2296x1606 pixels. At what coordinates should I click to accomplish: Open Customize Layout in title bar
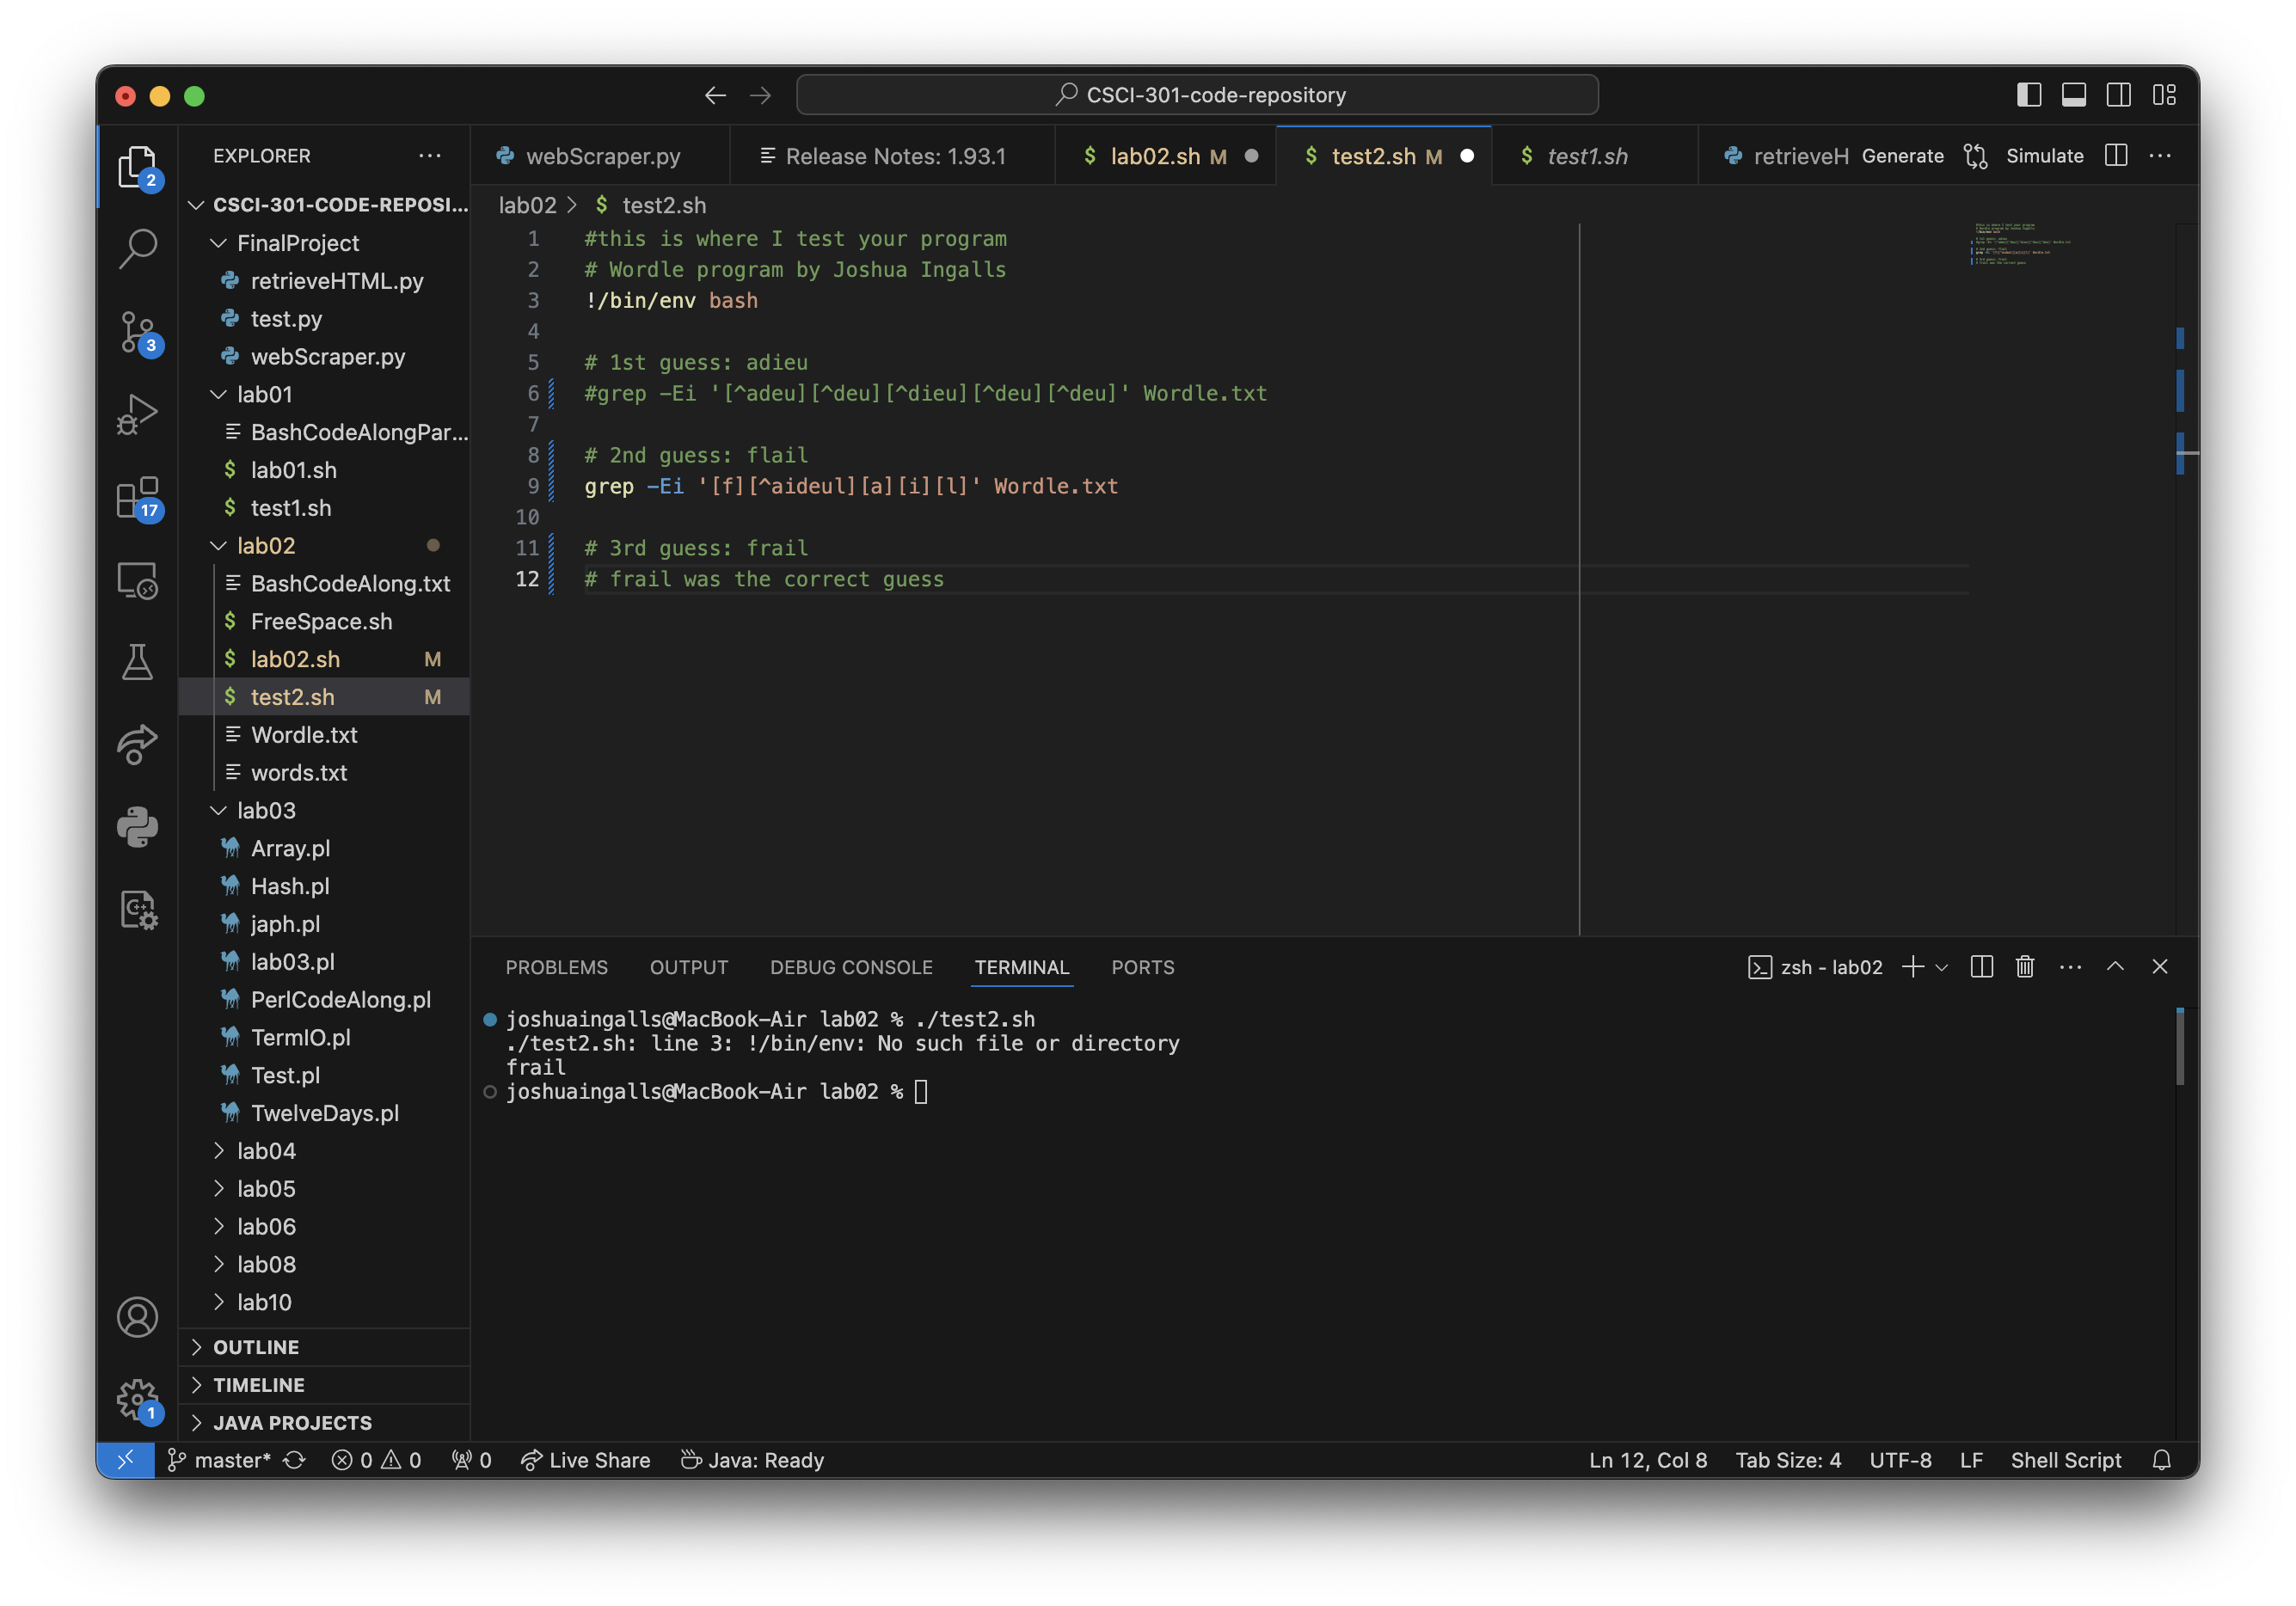click(2165, 95)
